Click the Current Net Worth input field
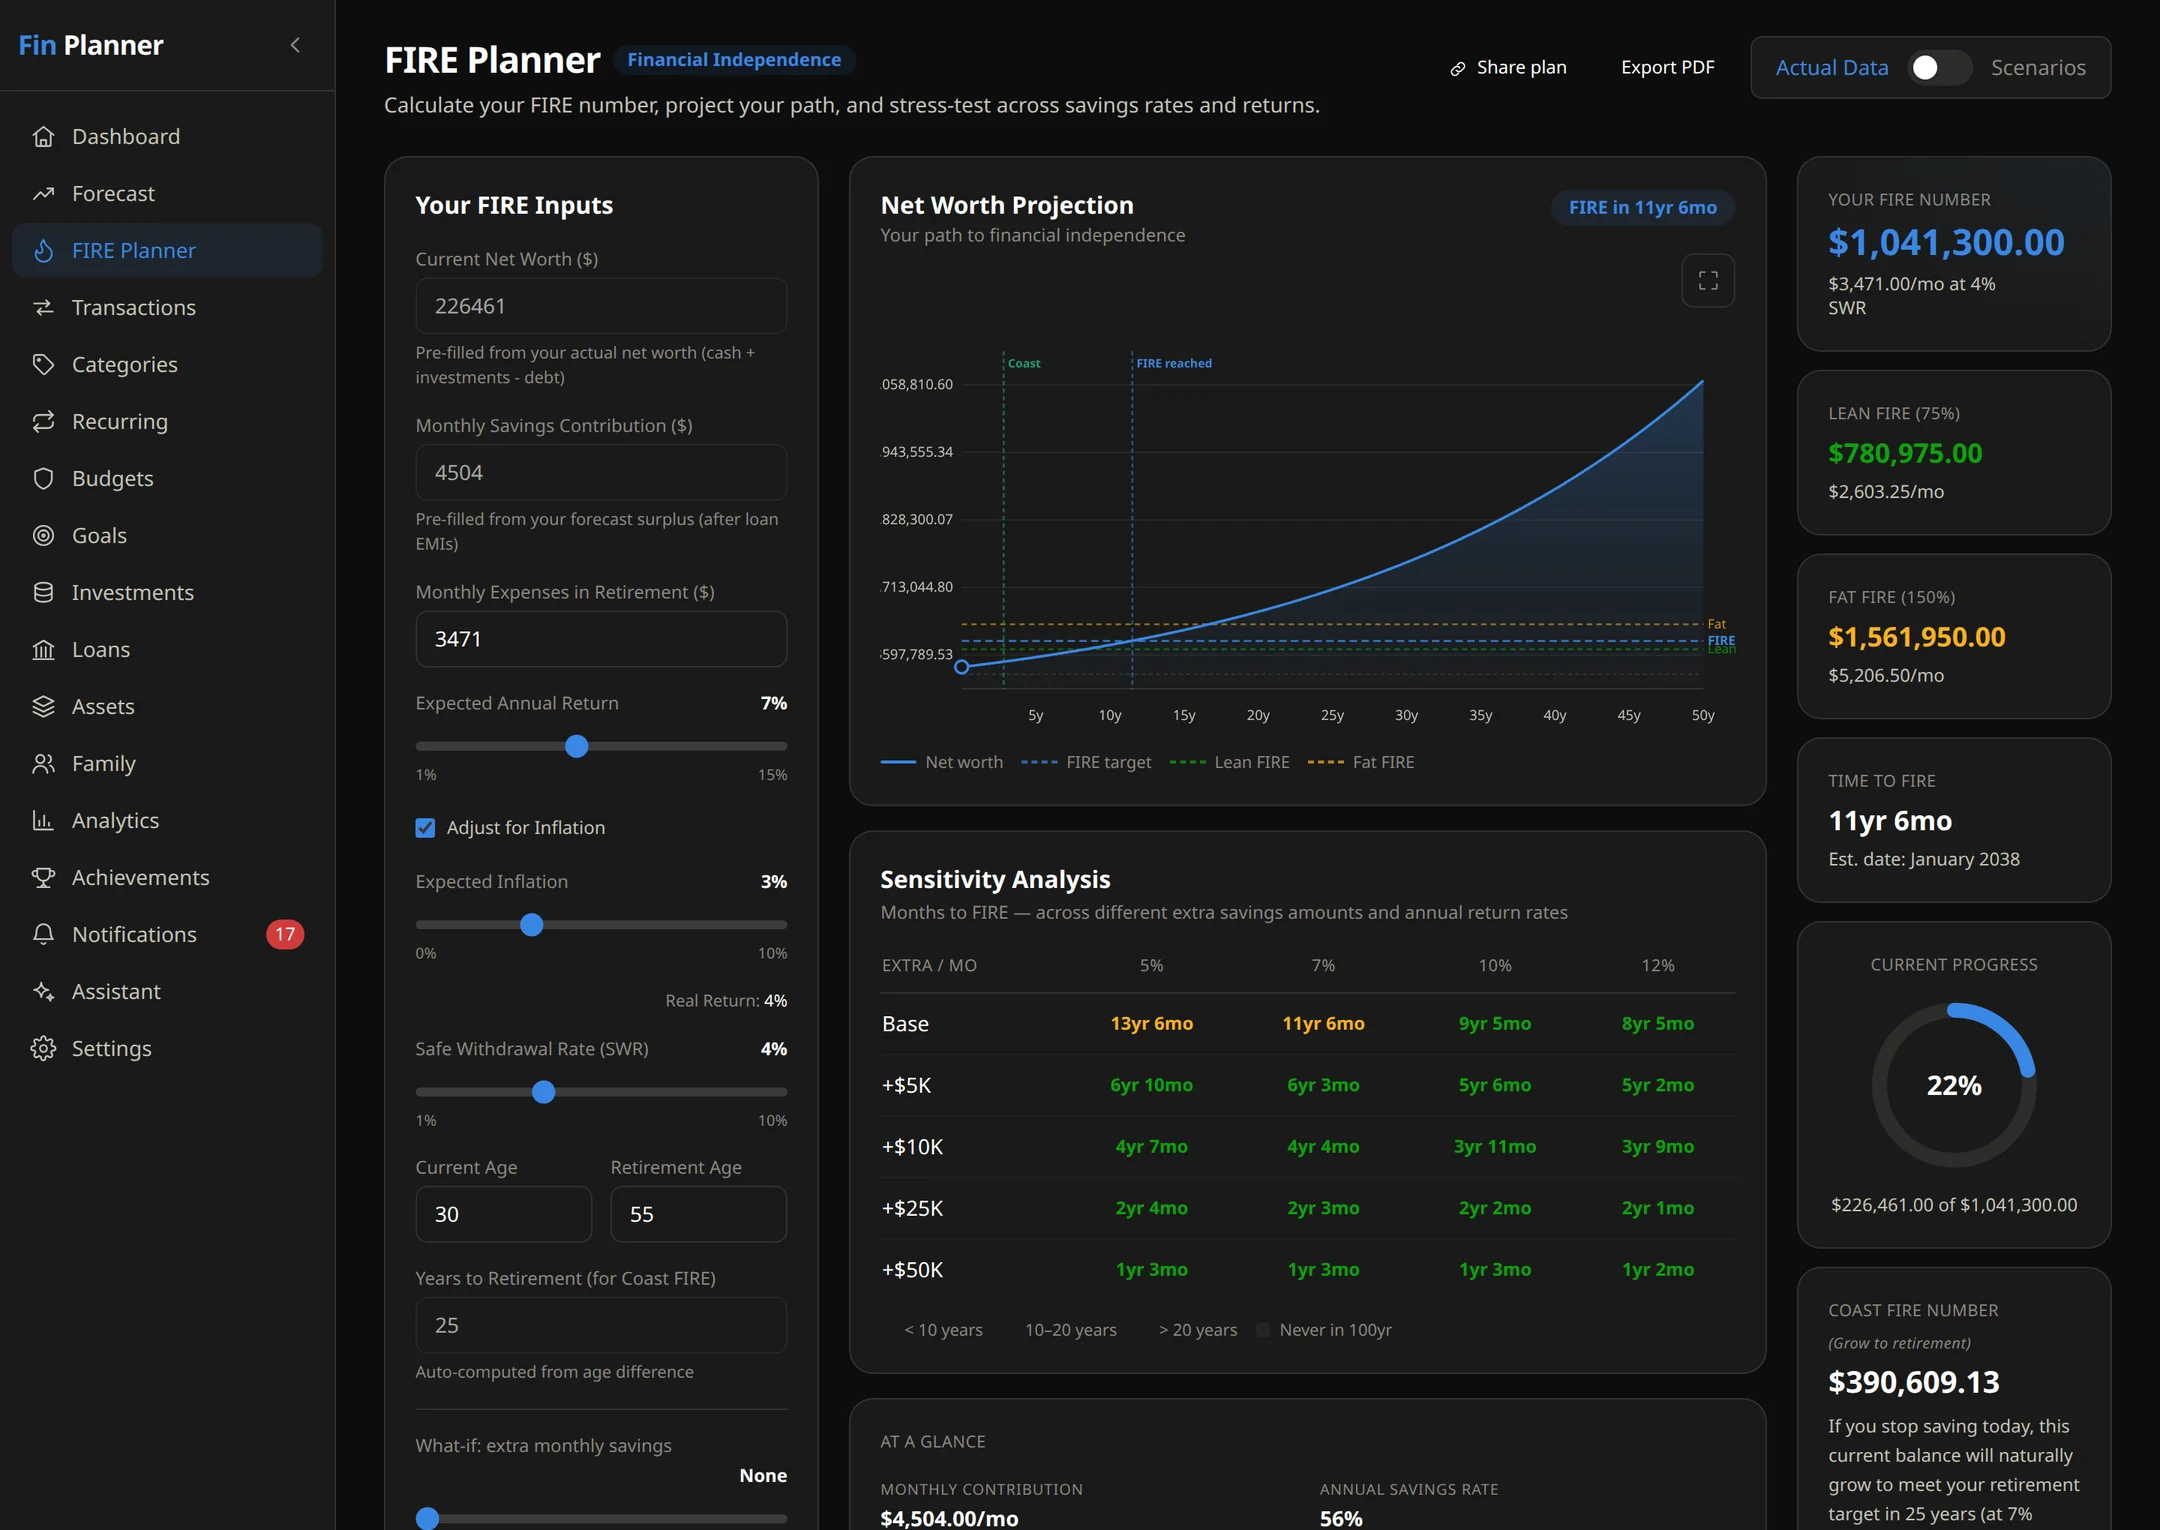 pyautogui.click(x=601, y=306)
